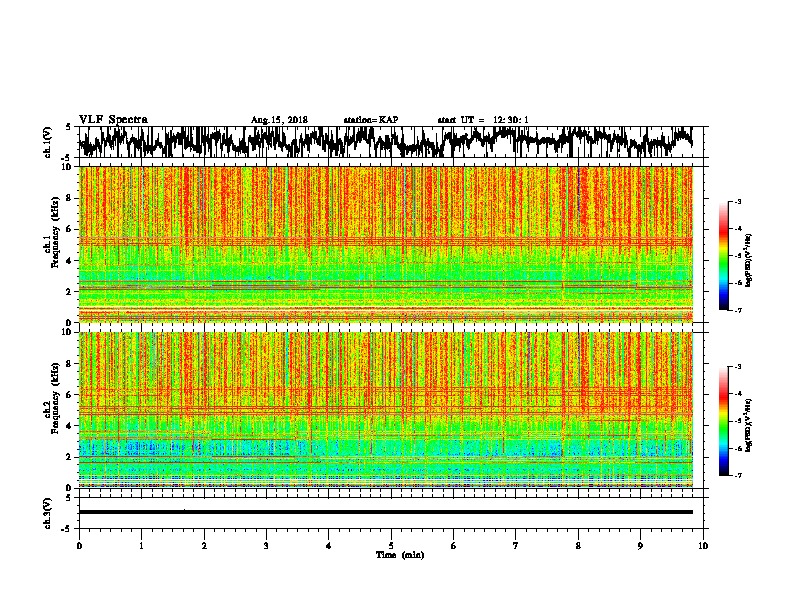This screenshot has width=792, height=612.
Task: Click the ch.1 "Frequency (kHz)" axis label
Action: click(55, 232)
